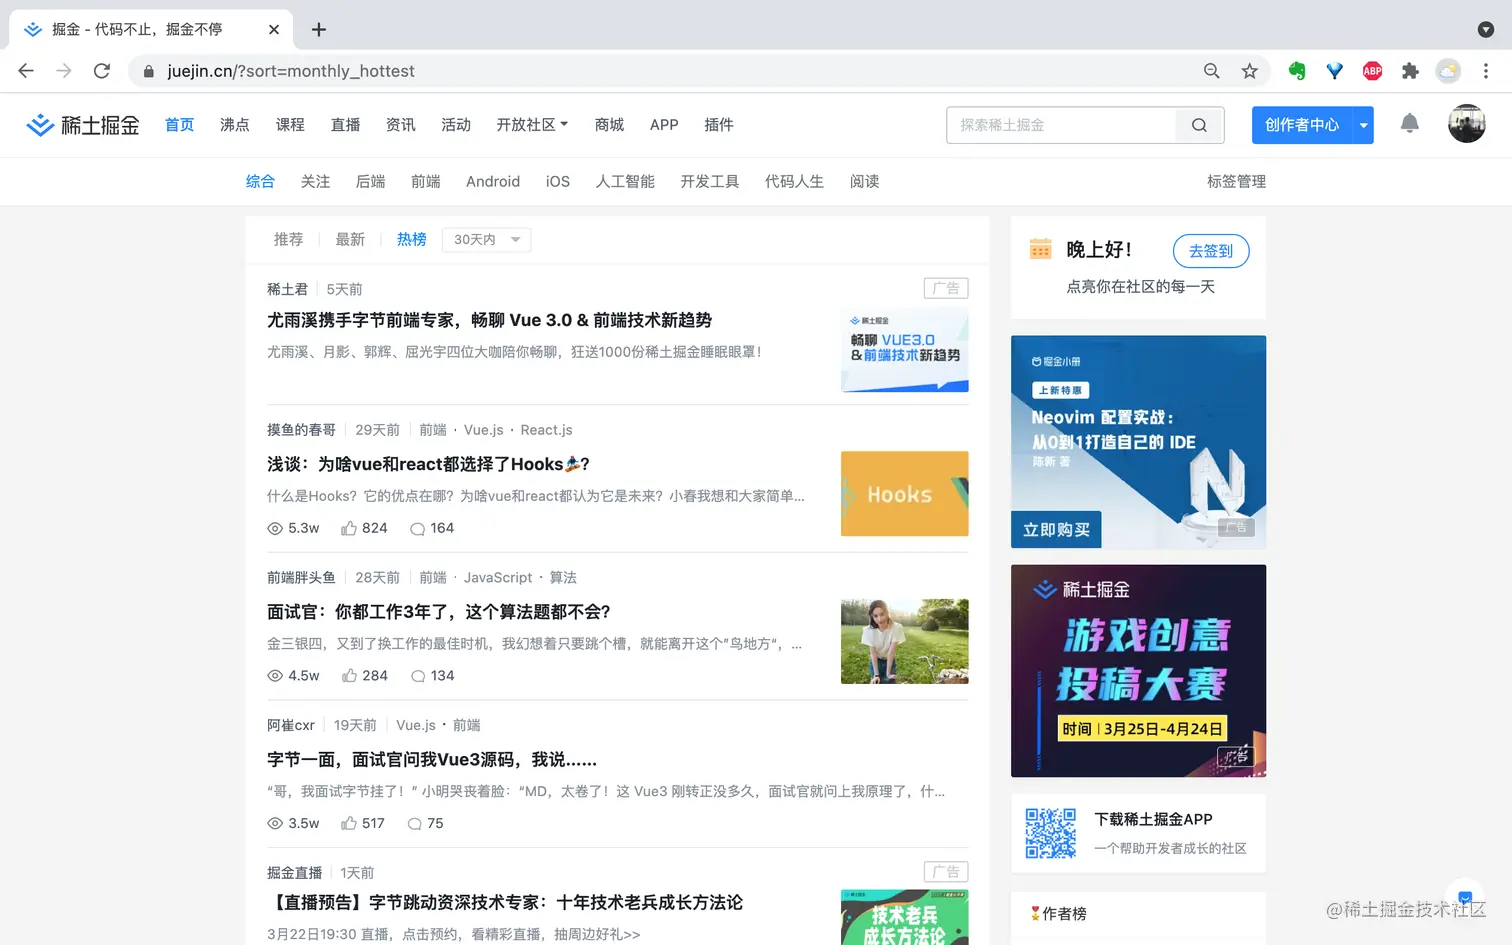Click the 稀土掘金 logo in header
This screenshot has width=1512, height=945.
pos(82,125)
